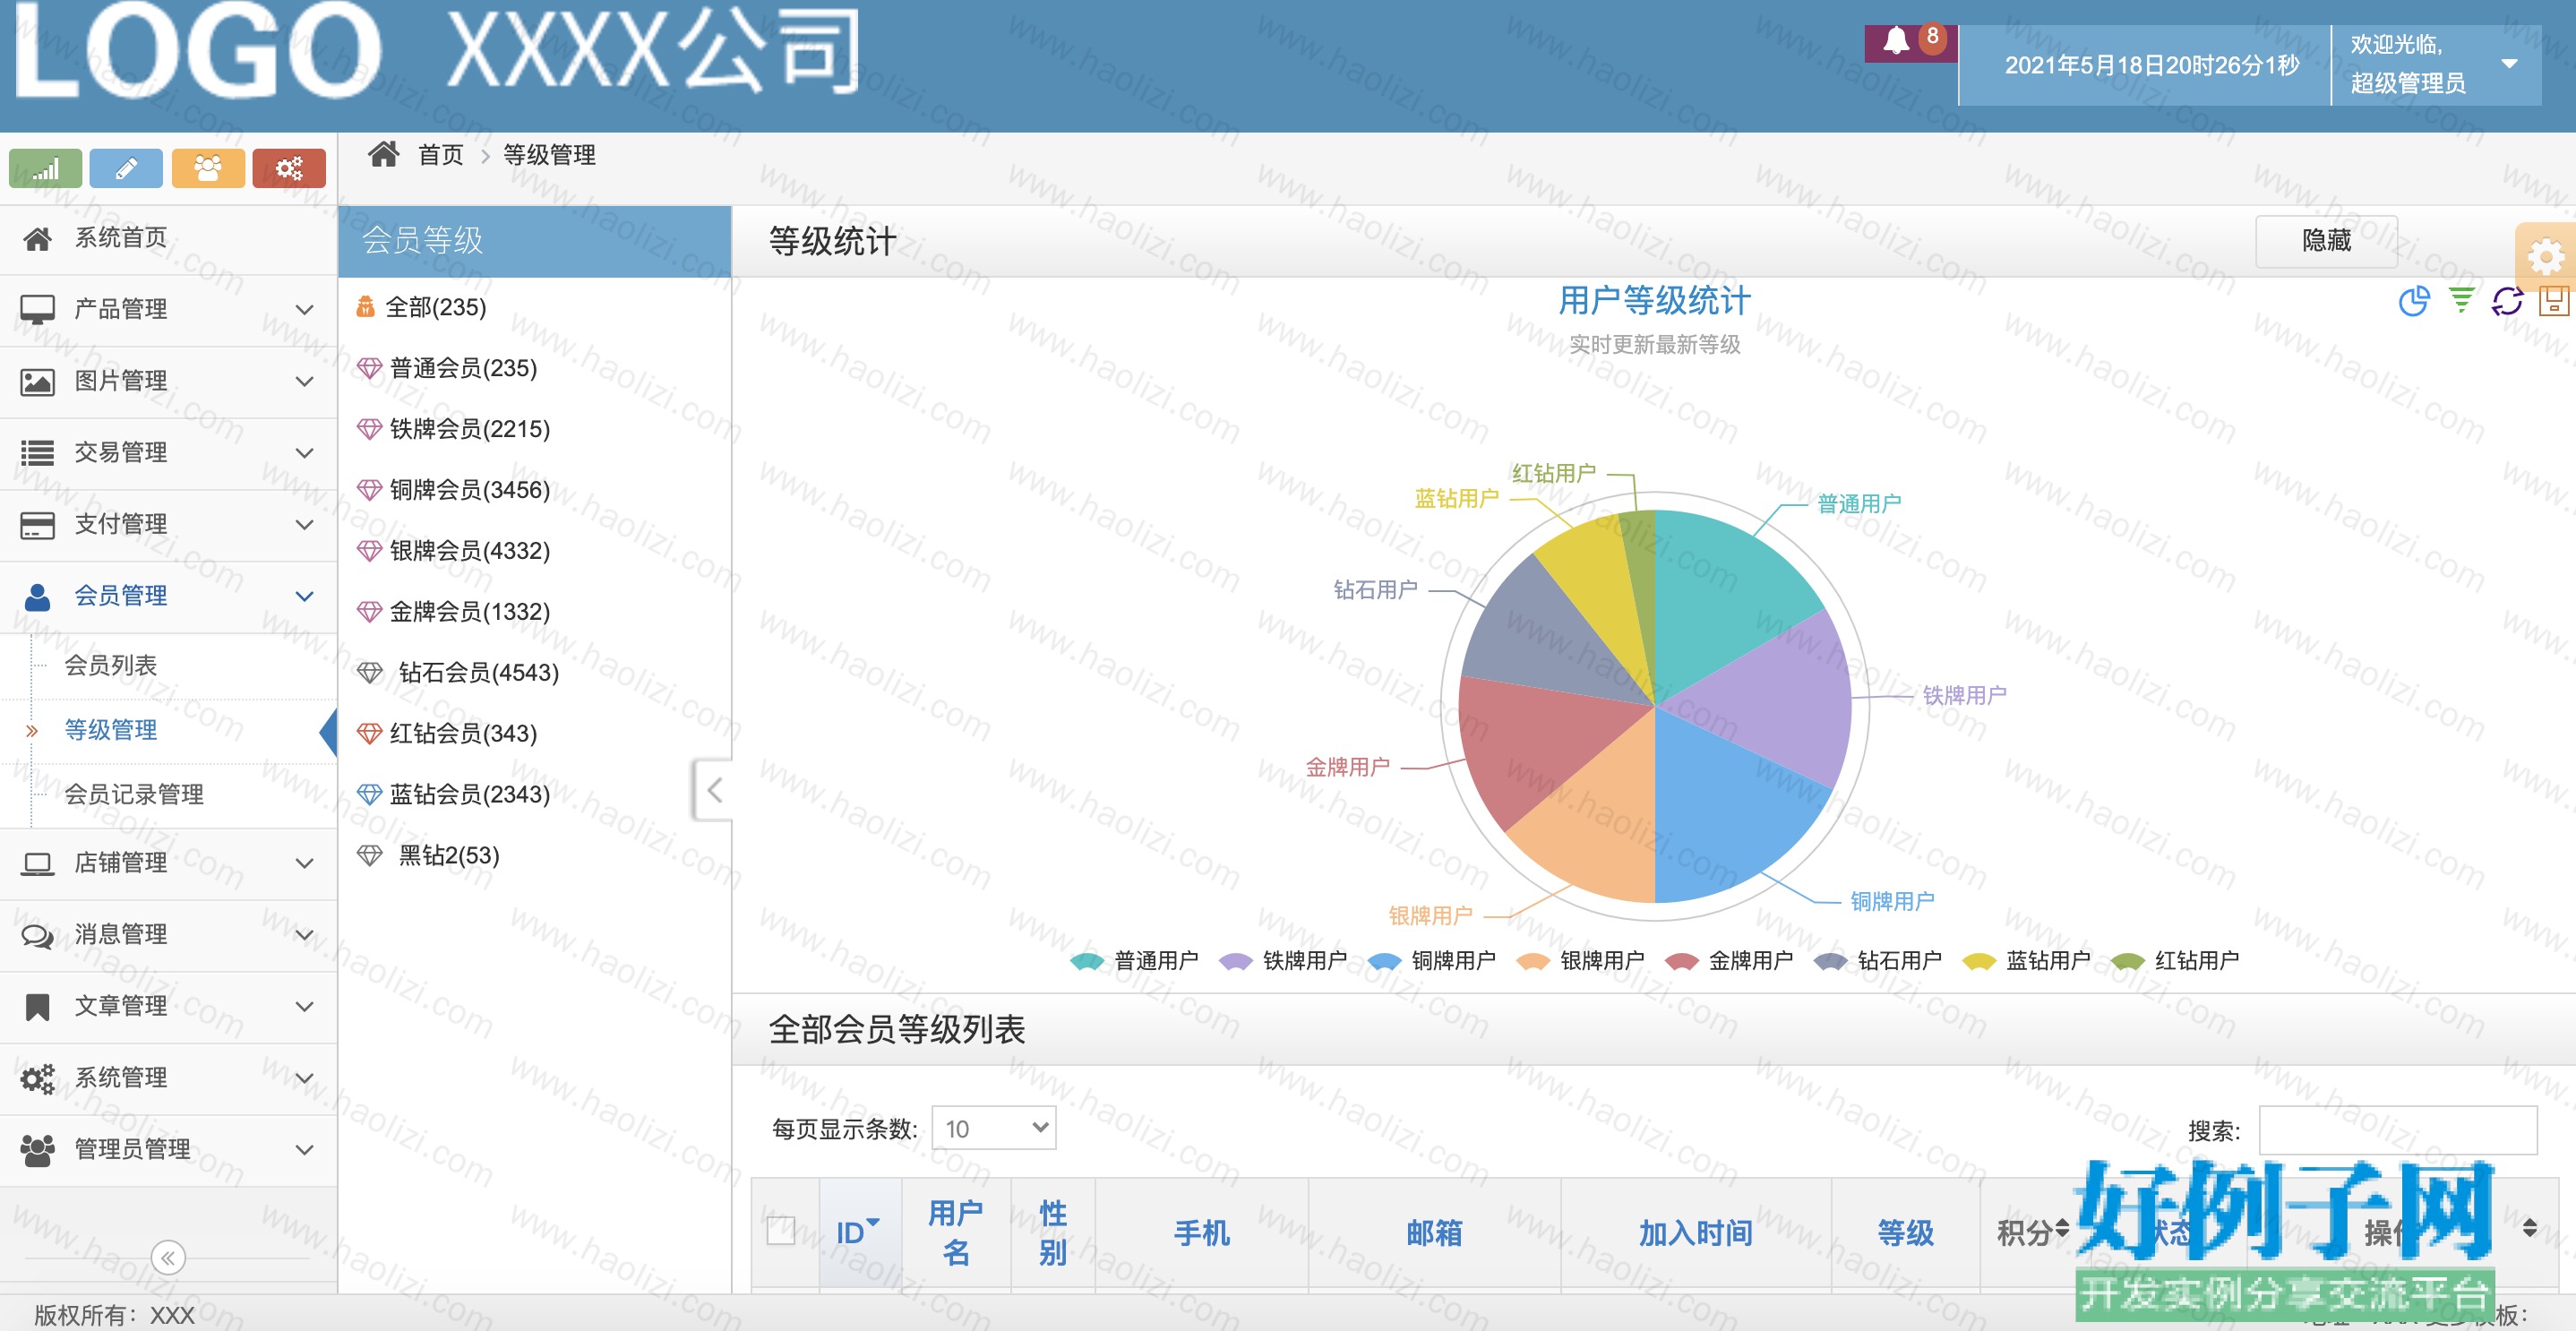Viewport: 2576px width, 1331px height.
Task: Open the 超级管理员 user dropdown arrow
Action: [x=2509, y=63]
